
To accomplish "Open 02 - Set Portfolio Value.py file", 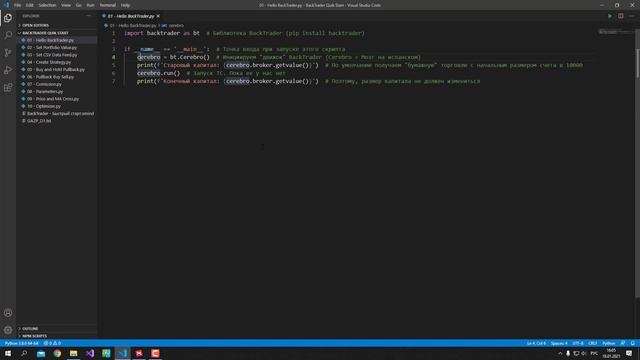I will [52, 47].
